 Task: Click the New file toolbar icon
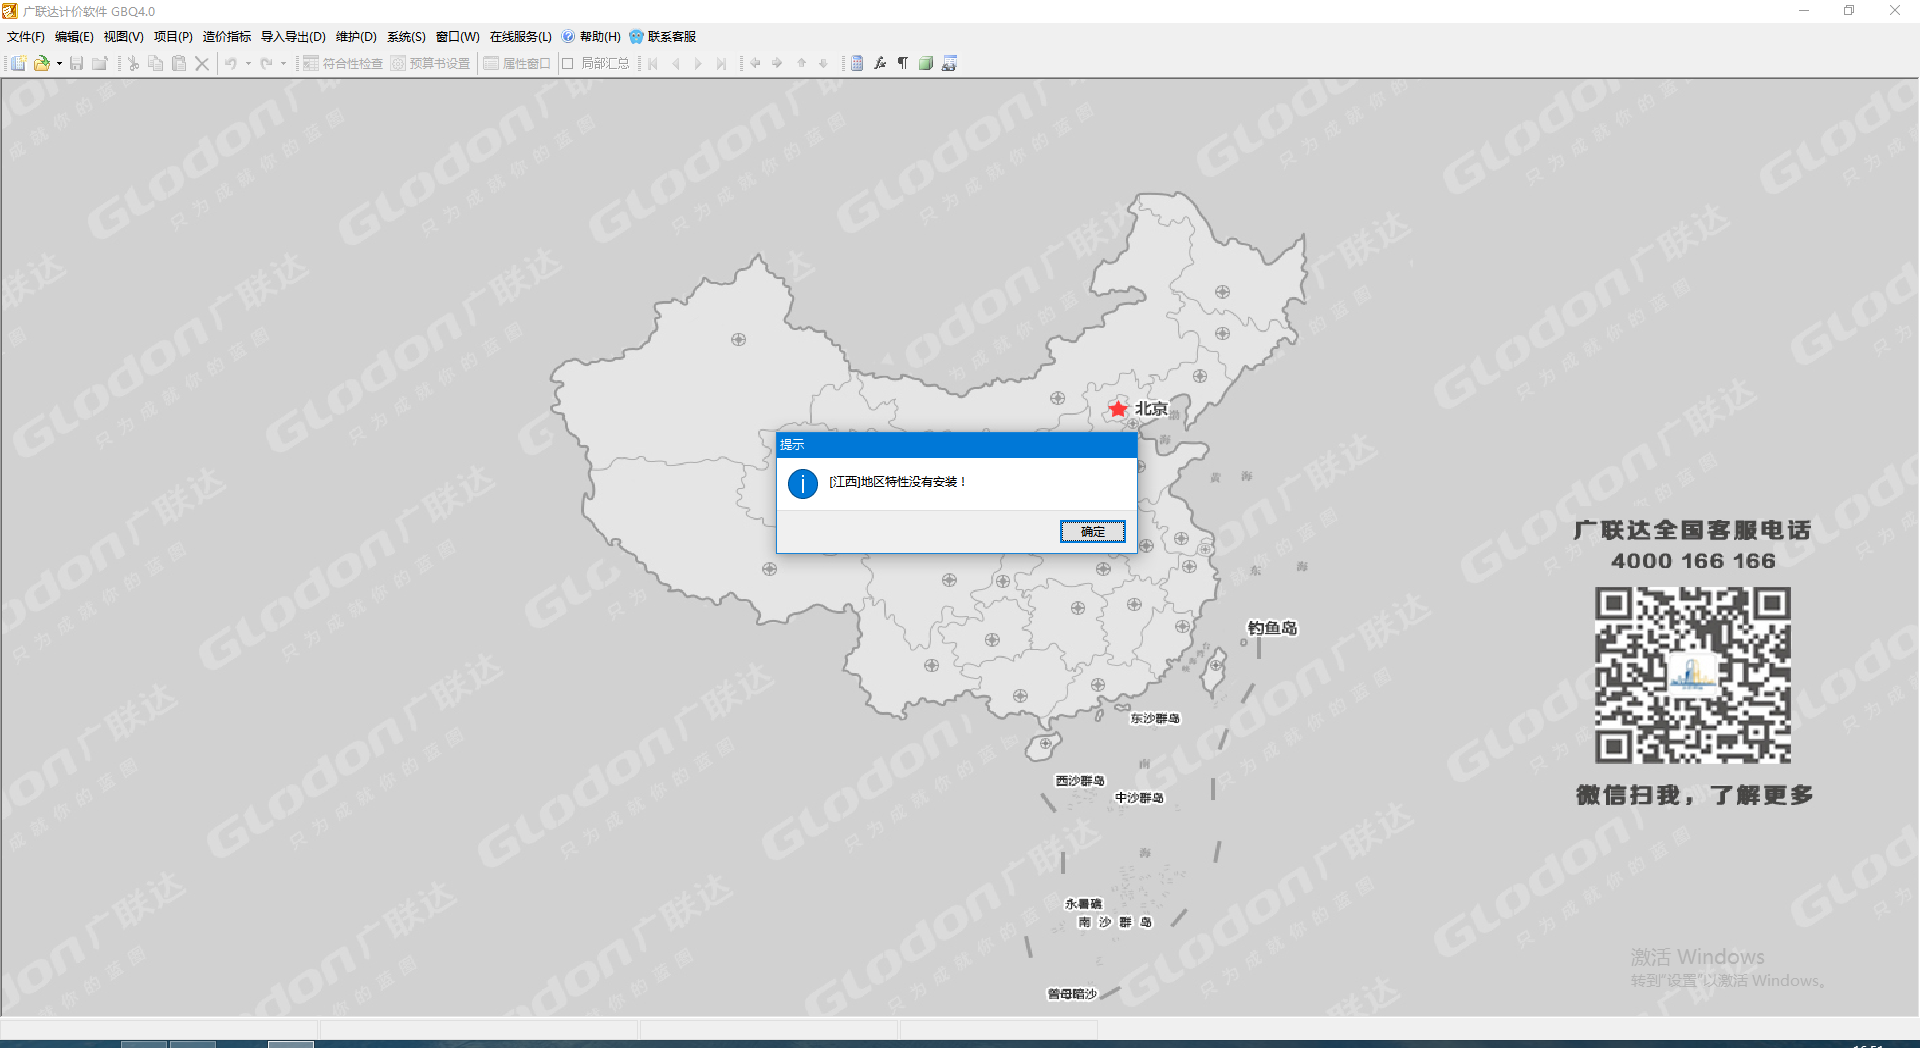tap(18, 63)
